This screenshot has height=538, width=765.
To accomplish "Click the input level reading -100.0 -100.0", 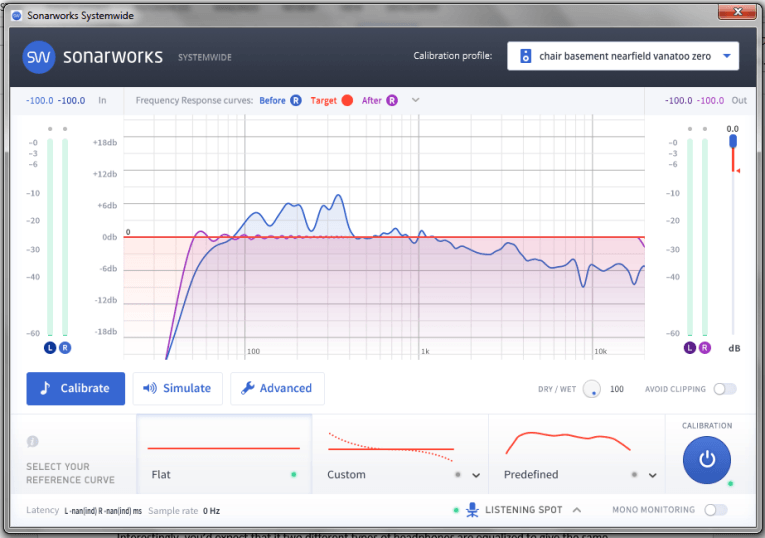I will point(55,100).
